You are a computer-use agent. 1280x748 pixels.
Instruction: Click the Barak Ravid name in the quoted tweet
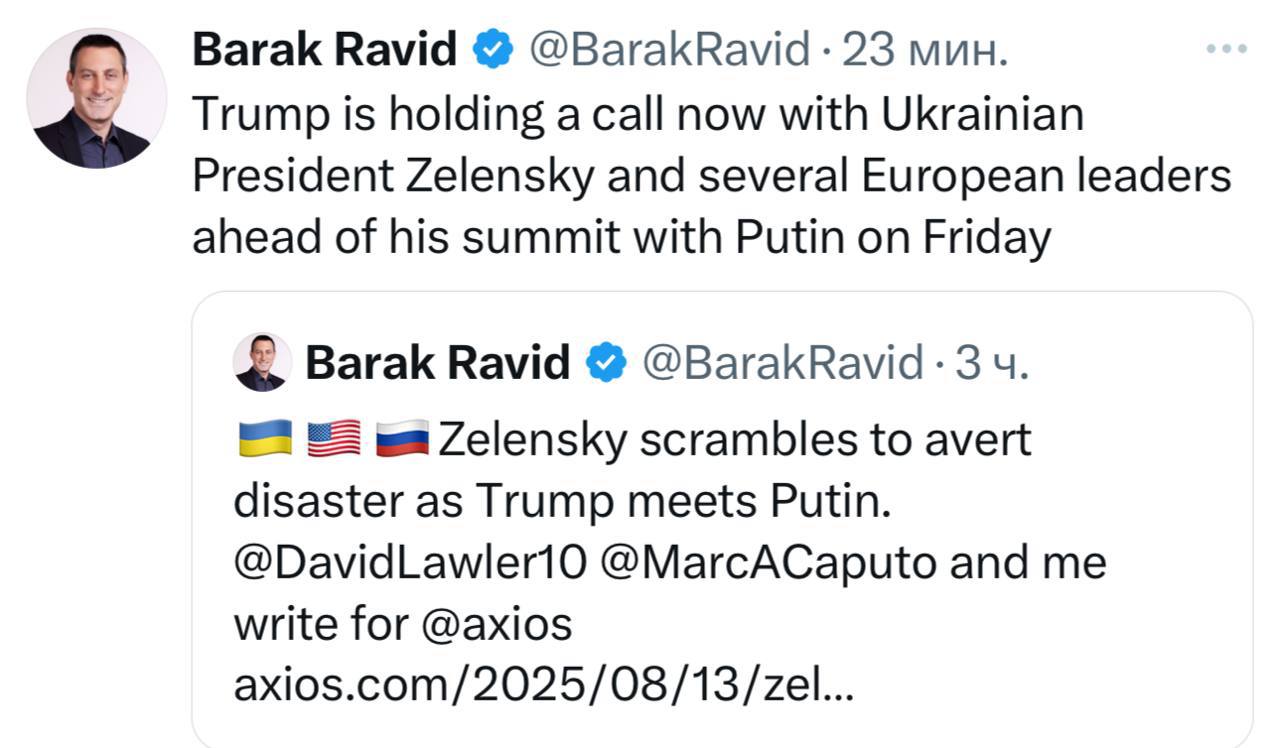pos(437,362)
